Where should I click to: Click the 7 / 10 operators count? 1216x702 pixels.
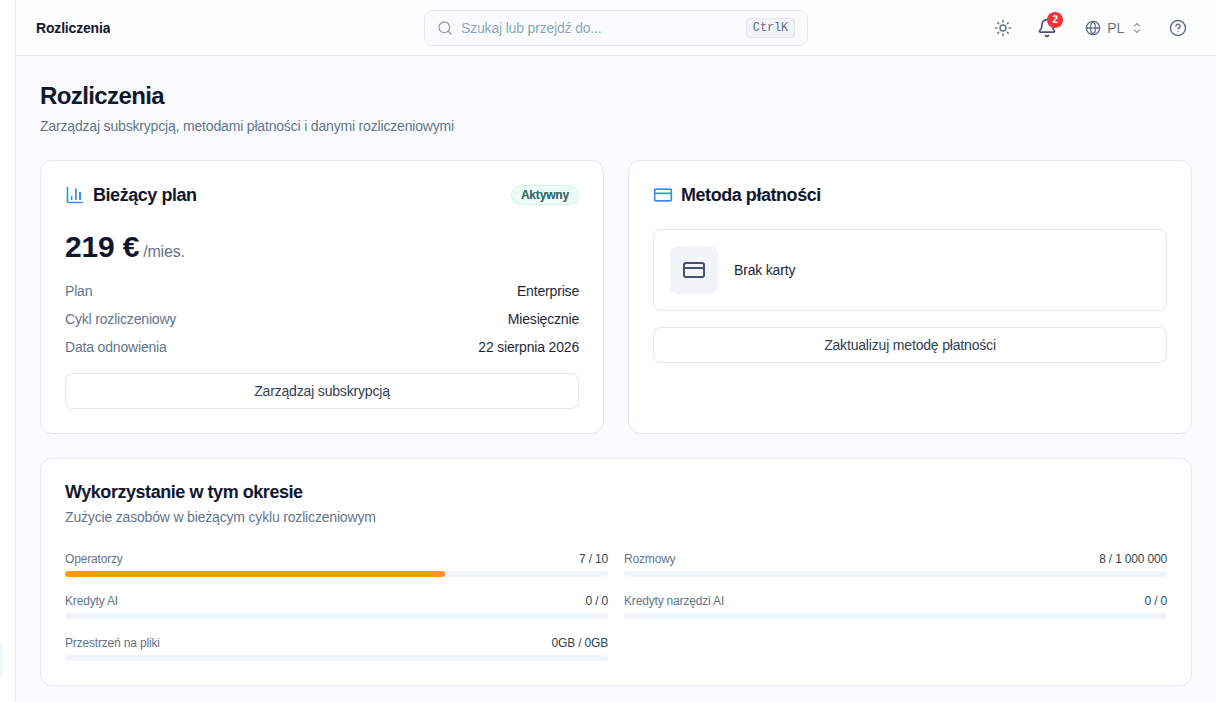click(x=593, y=559)
